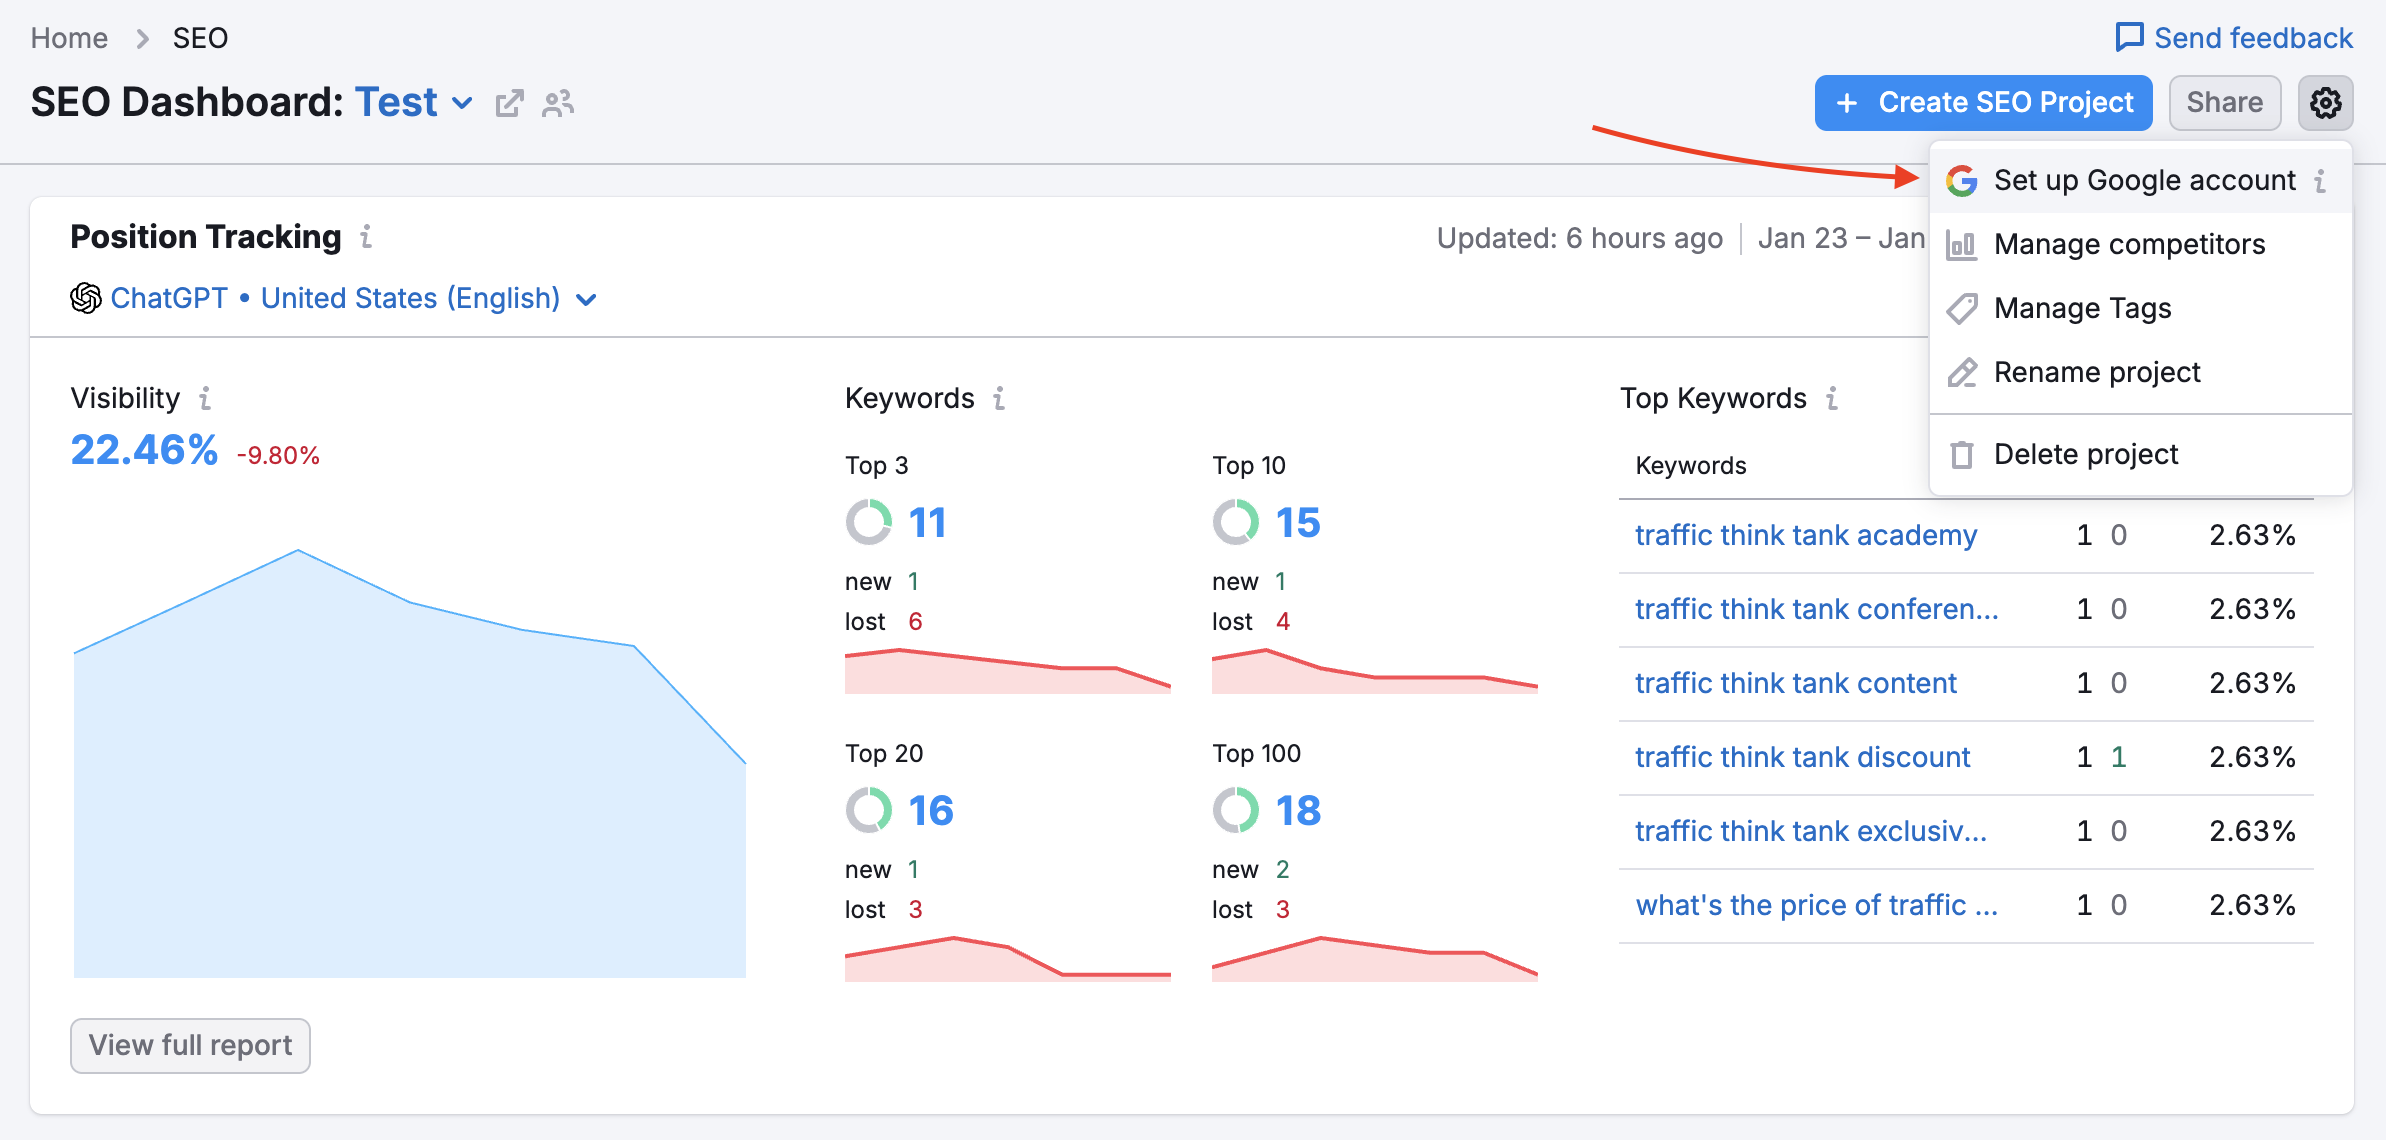
Task: Click the info icon next to Visibility
Action: [x=204, y=398]
